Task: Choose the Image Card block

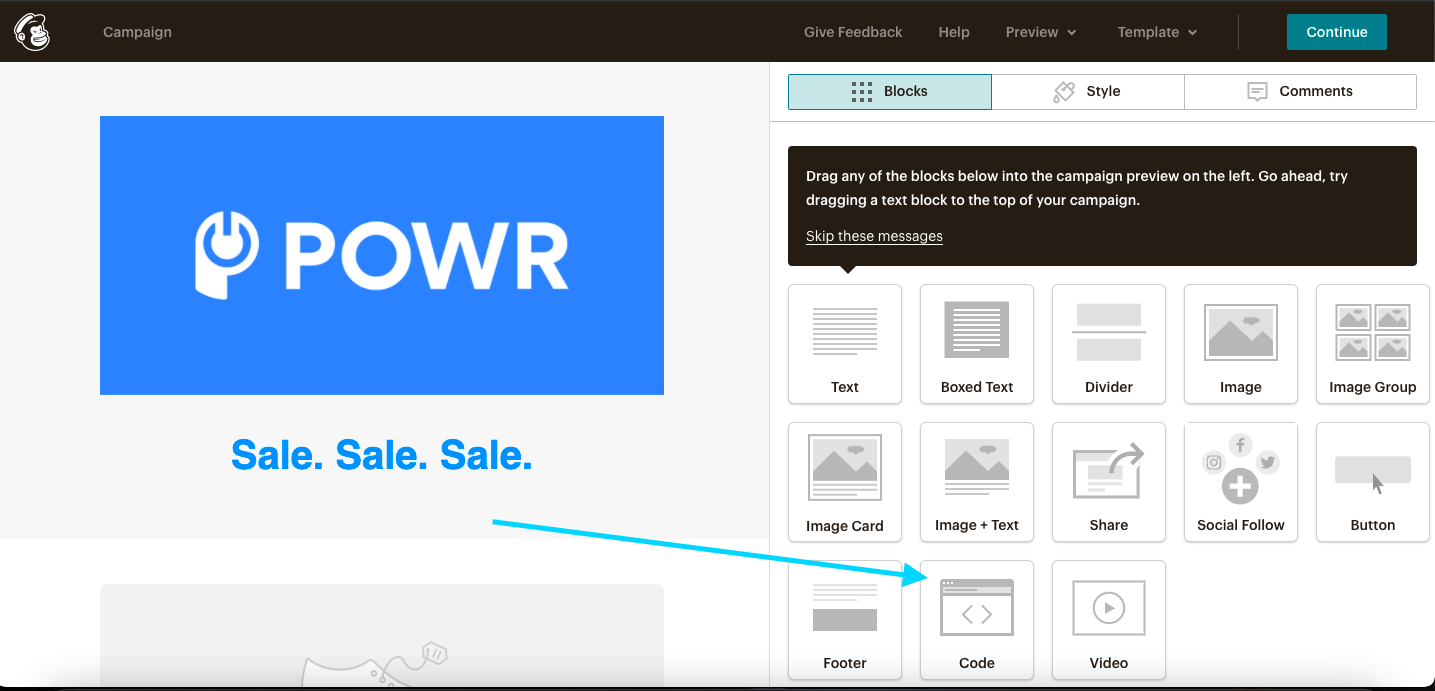Action: tap(845, 482)
